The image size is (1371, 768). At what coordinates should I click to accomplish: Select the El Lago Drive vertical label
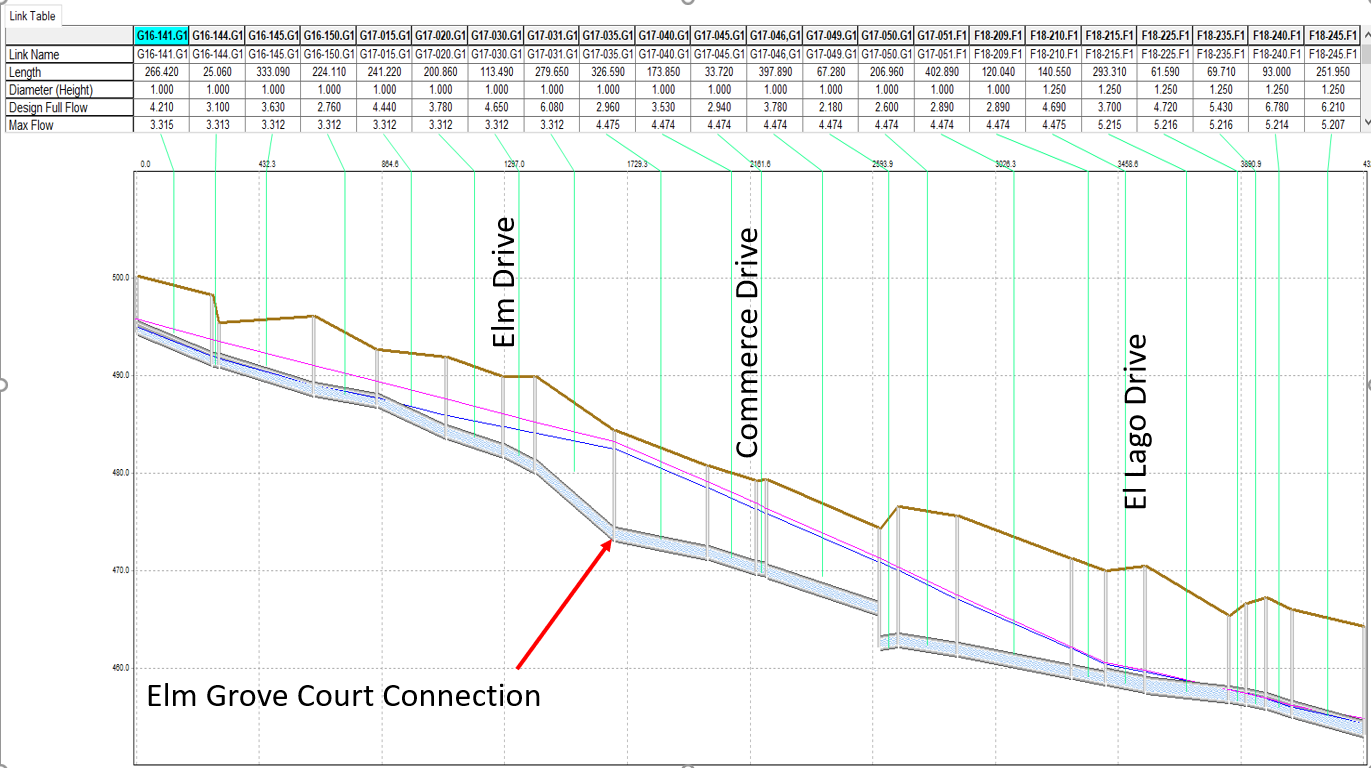[x=1135, y=421]
